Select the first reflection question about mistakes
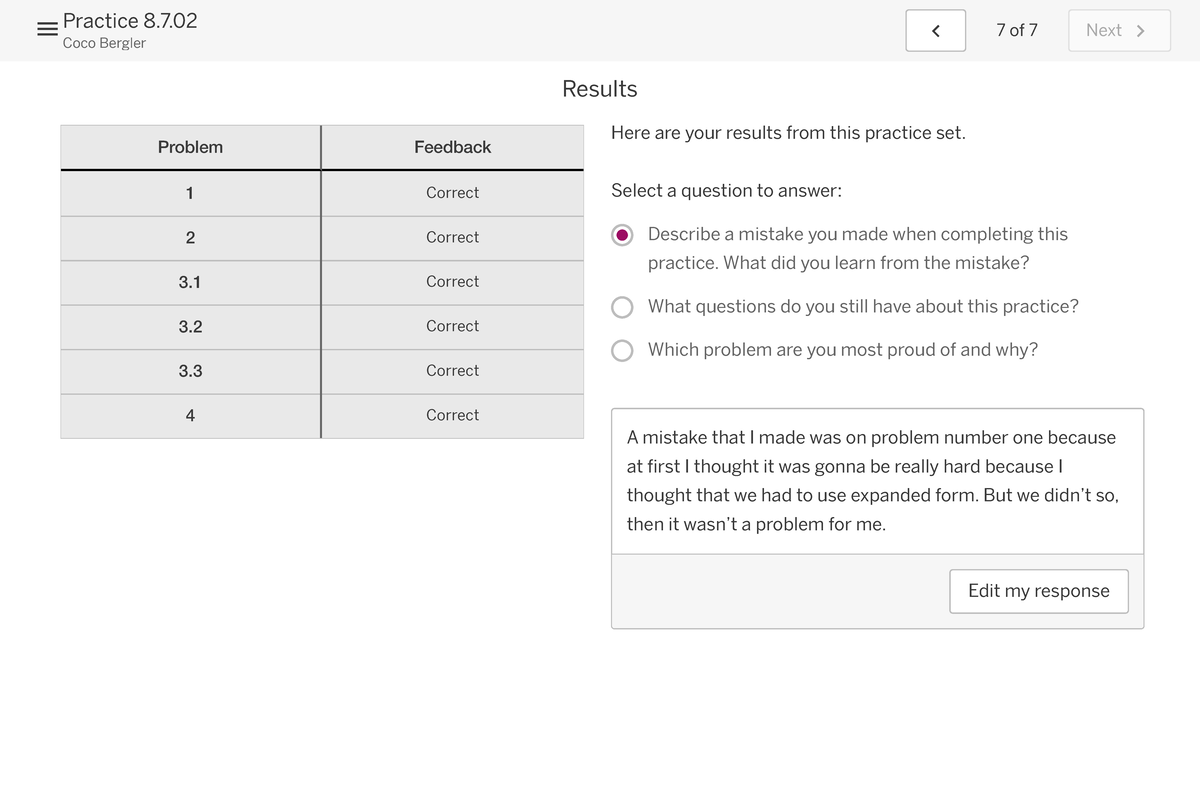Screen dimensions: 1200x786 (x=622, y=234)
